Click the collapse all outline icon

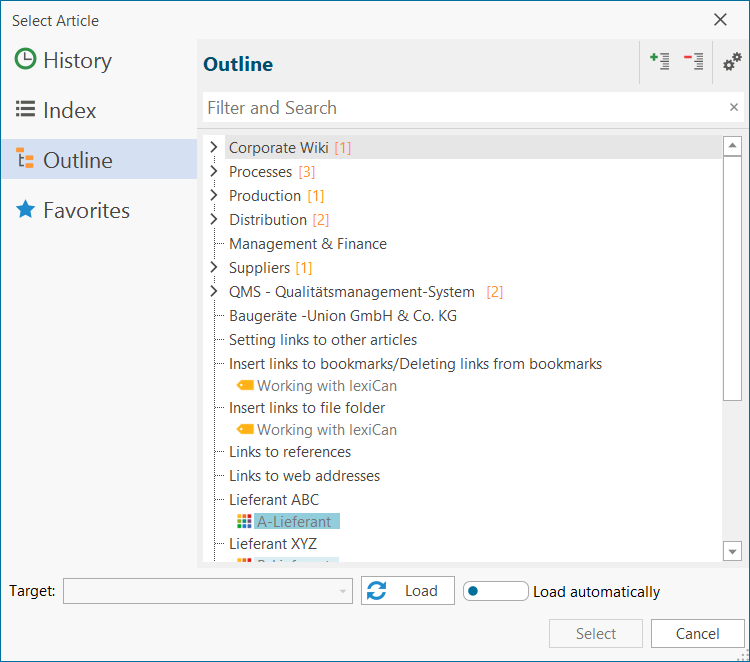[693, 62]
